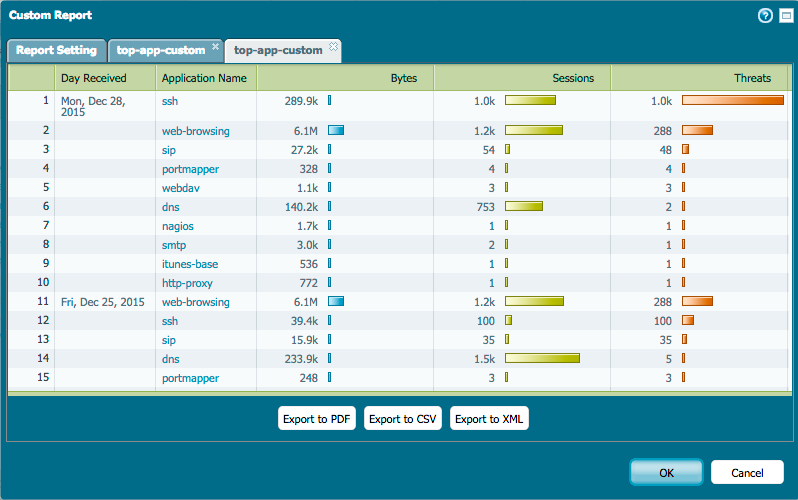This screenshot has height=500, width=798.
Task: Select the itunes-base application link
Action: (x=189, y=264)
